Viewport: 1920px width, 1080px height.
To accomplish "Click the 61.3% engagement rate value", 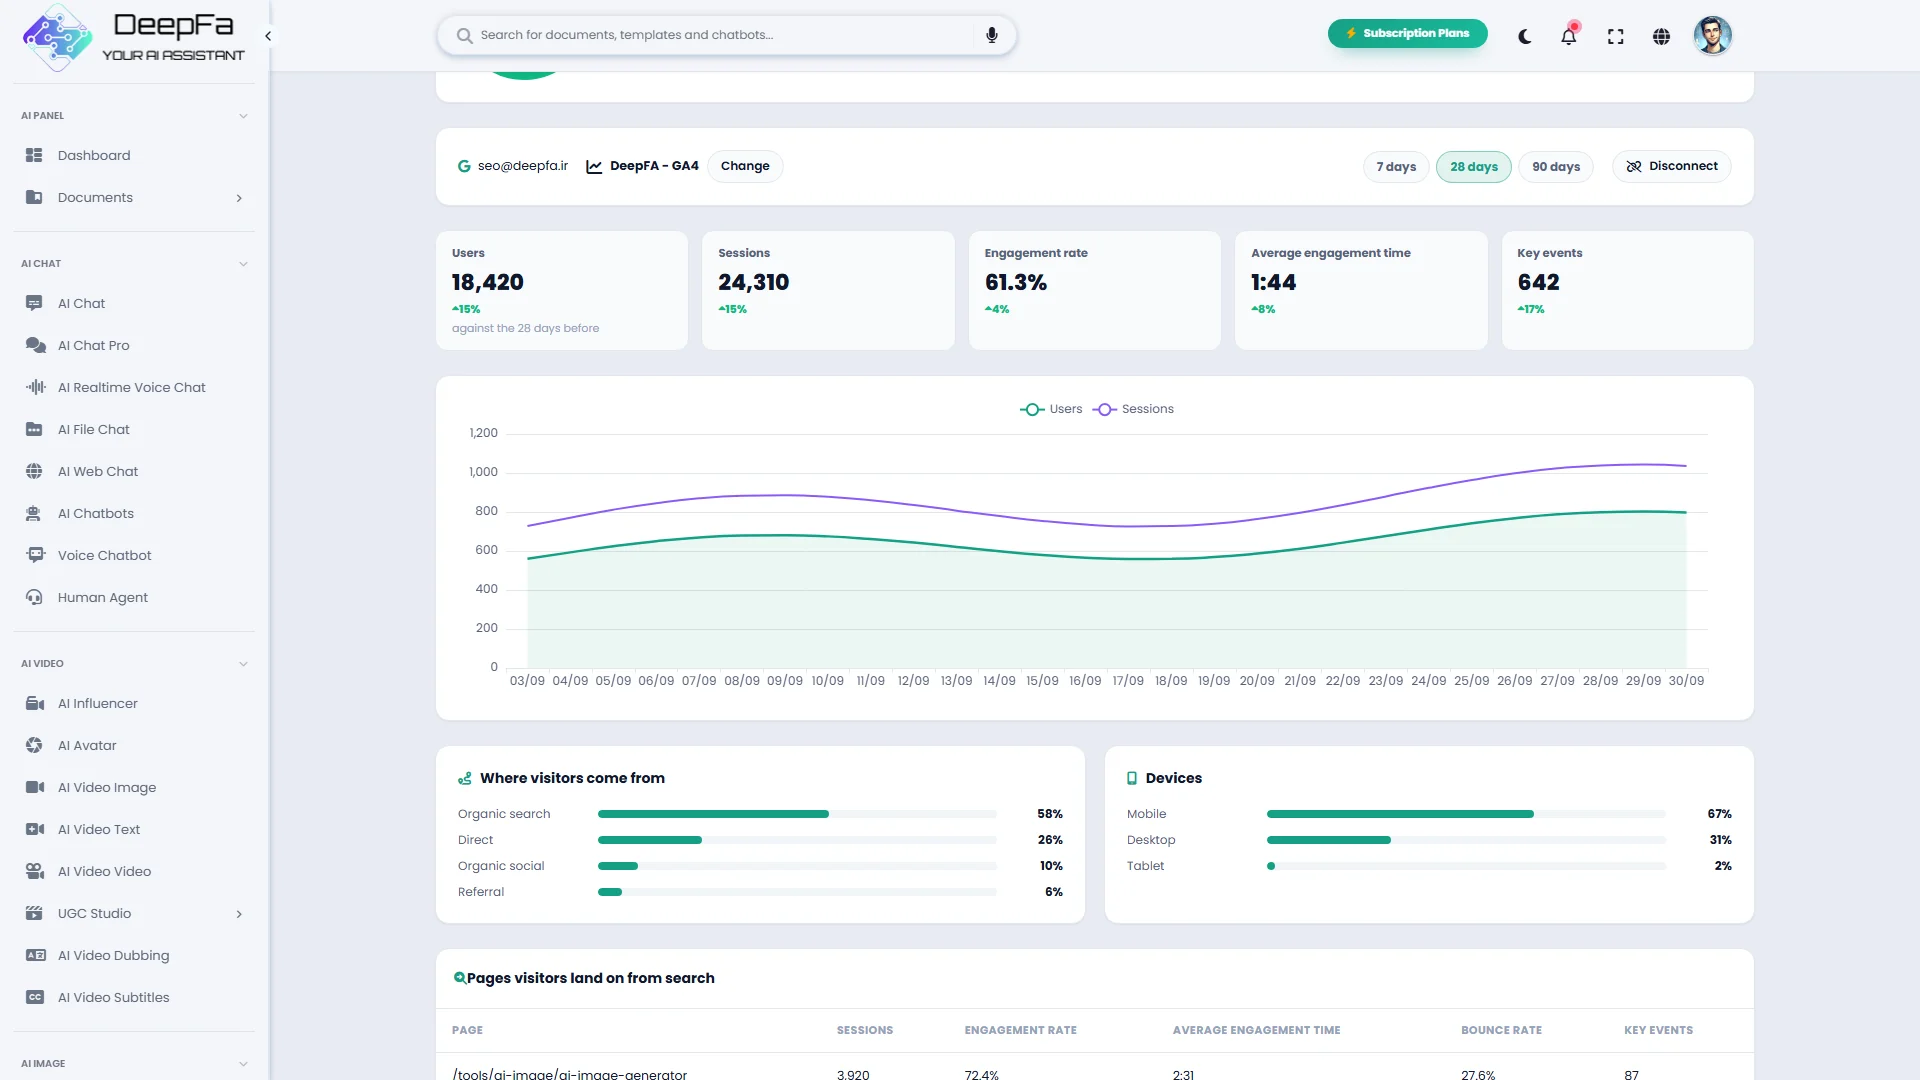I will 1016,283.
